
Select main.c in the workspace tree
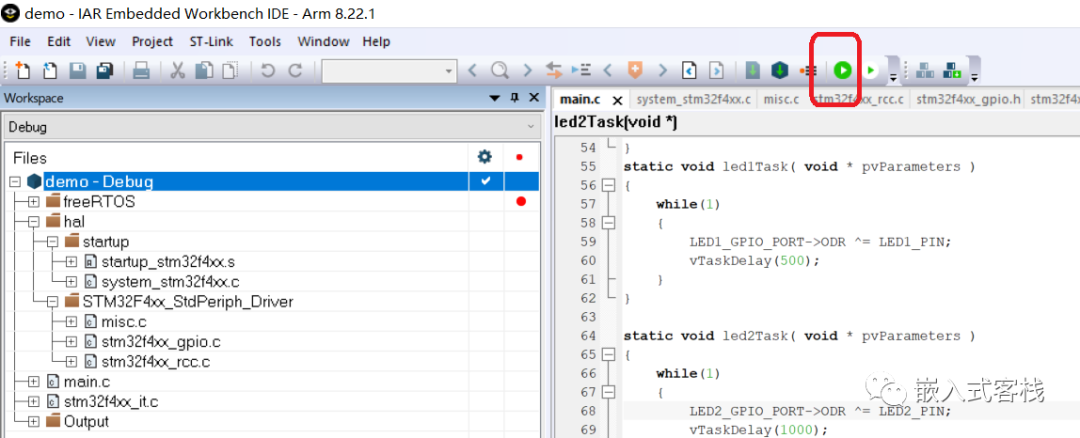[87, 382]
